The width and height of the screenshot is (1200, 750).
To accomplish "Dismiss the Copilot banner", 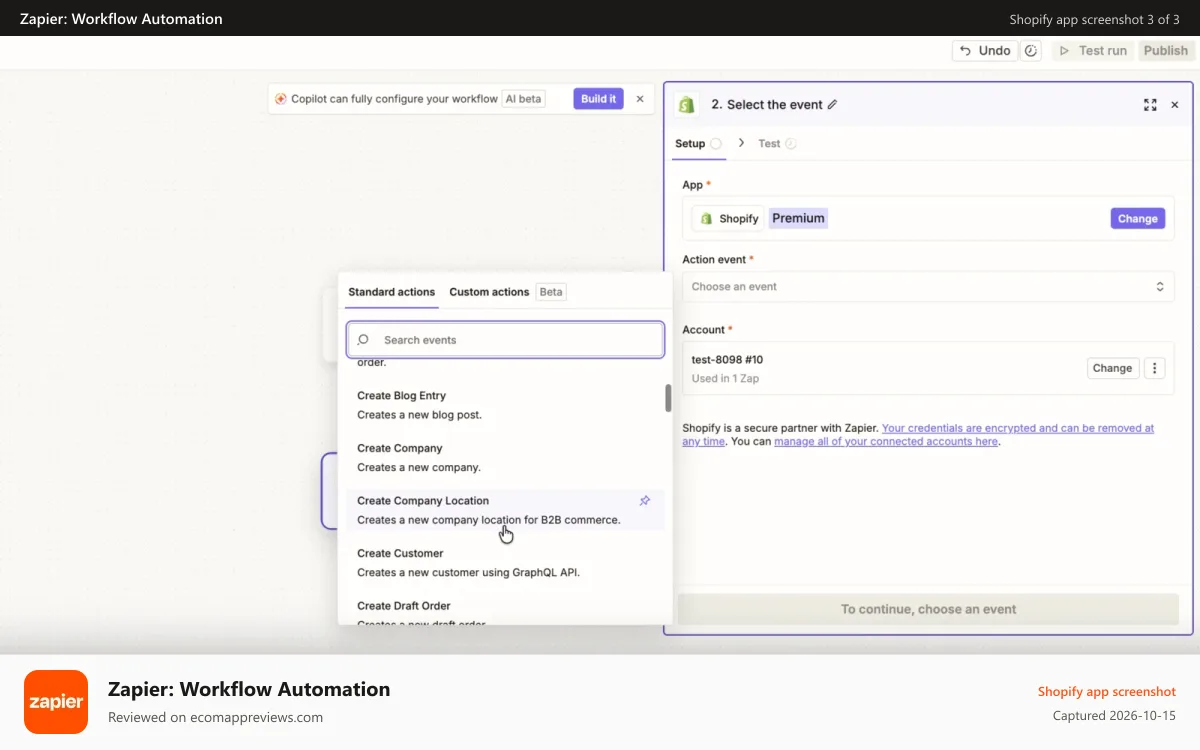I will [640, 99].
